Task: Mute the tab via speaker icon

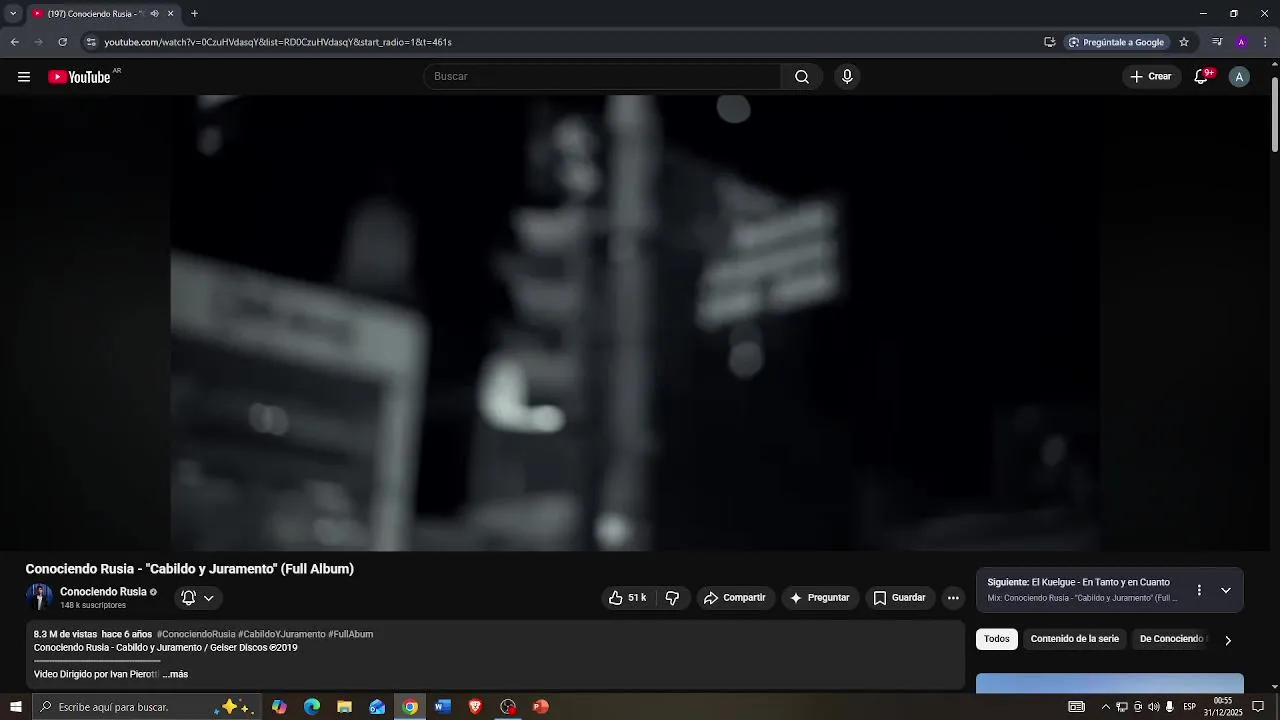Action: tap(154, 14)
